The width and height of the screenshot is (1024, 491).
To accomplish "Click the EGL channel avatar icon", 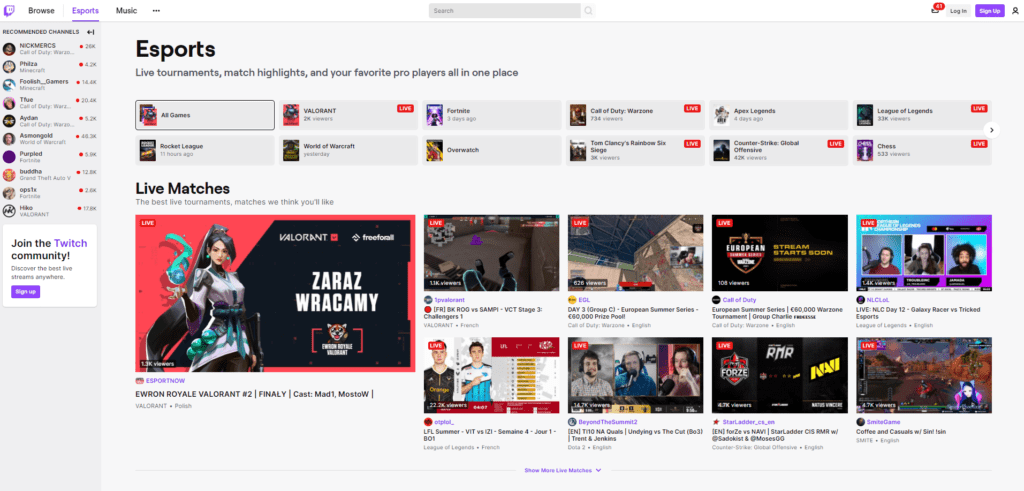I will tap(572, 299).
